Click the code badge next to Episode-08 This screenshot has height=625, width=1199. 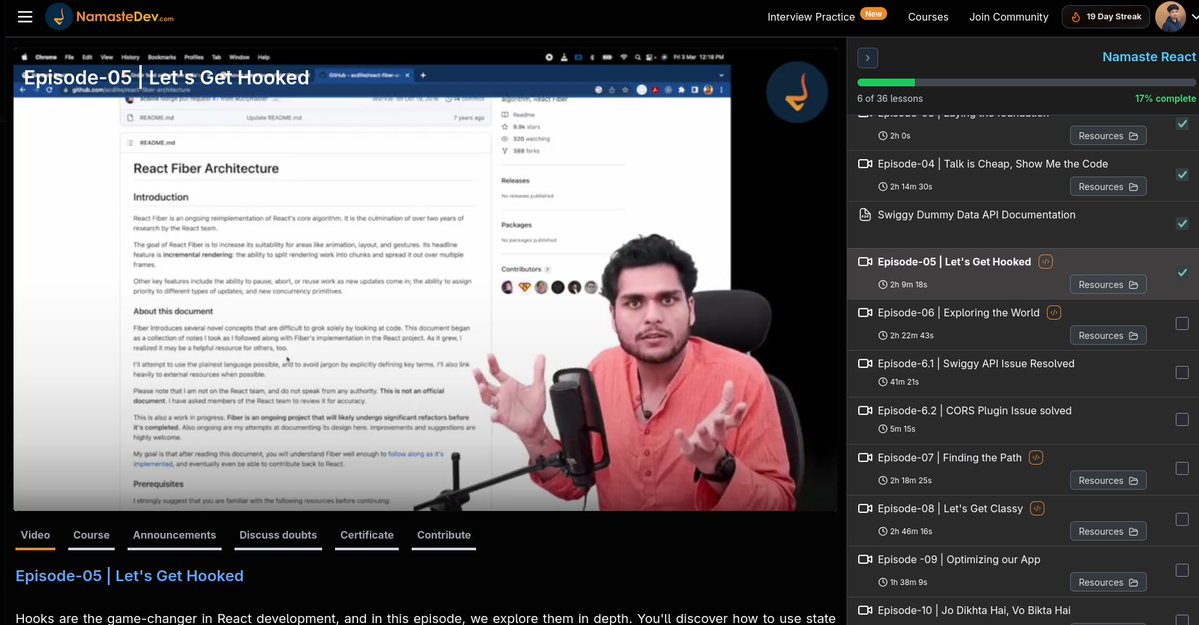pos(1037,508)
